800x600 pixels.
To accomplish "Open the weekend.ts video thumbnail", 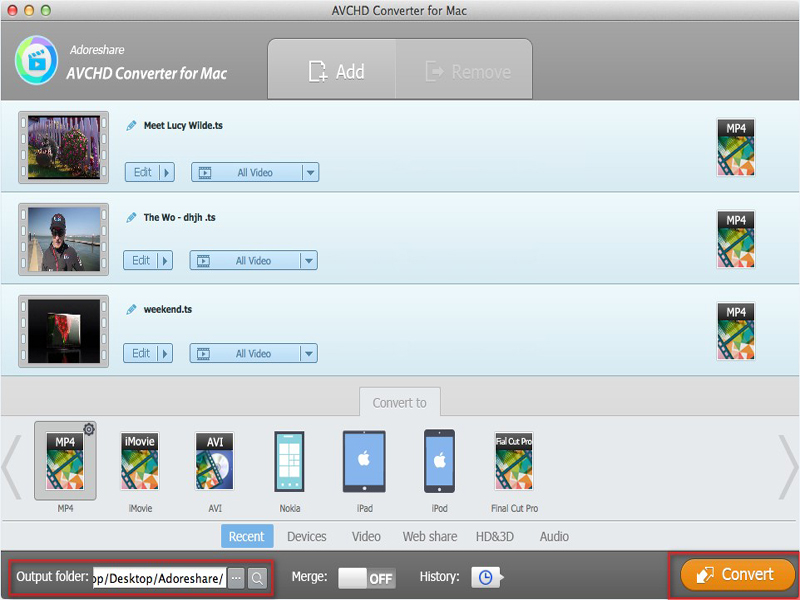I will pyautogui.click(x=64, y=331).
